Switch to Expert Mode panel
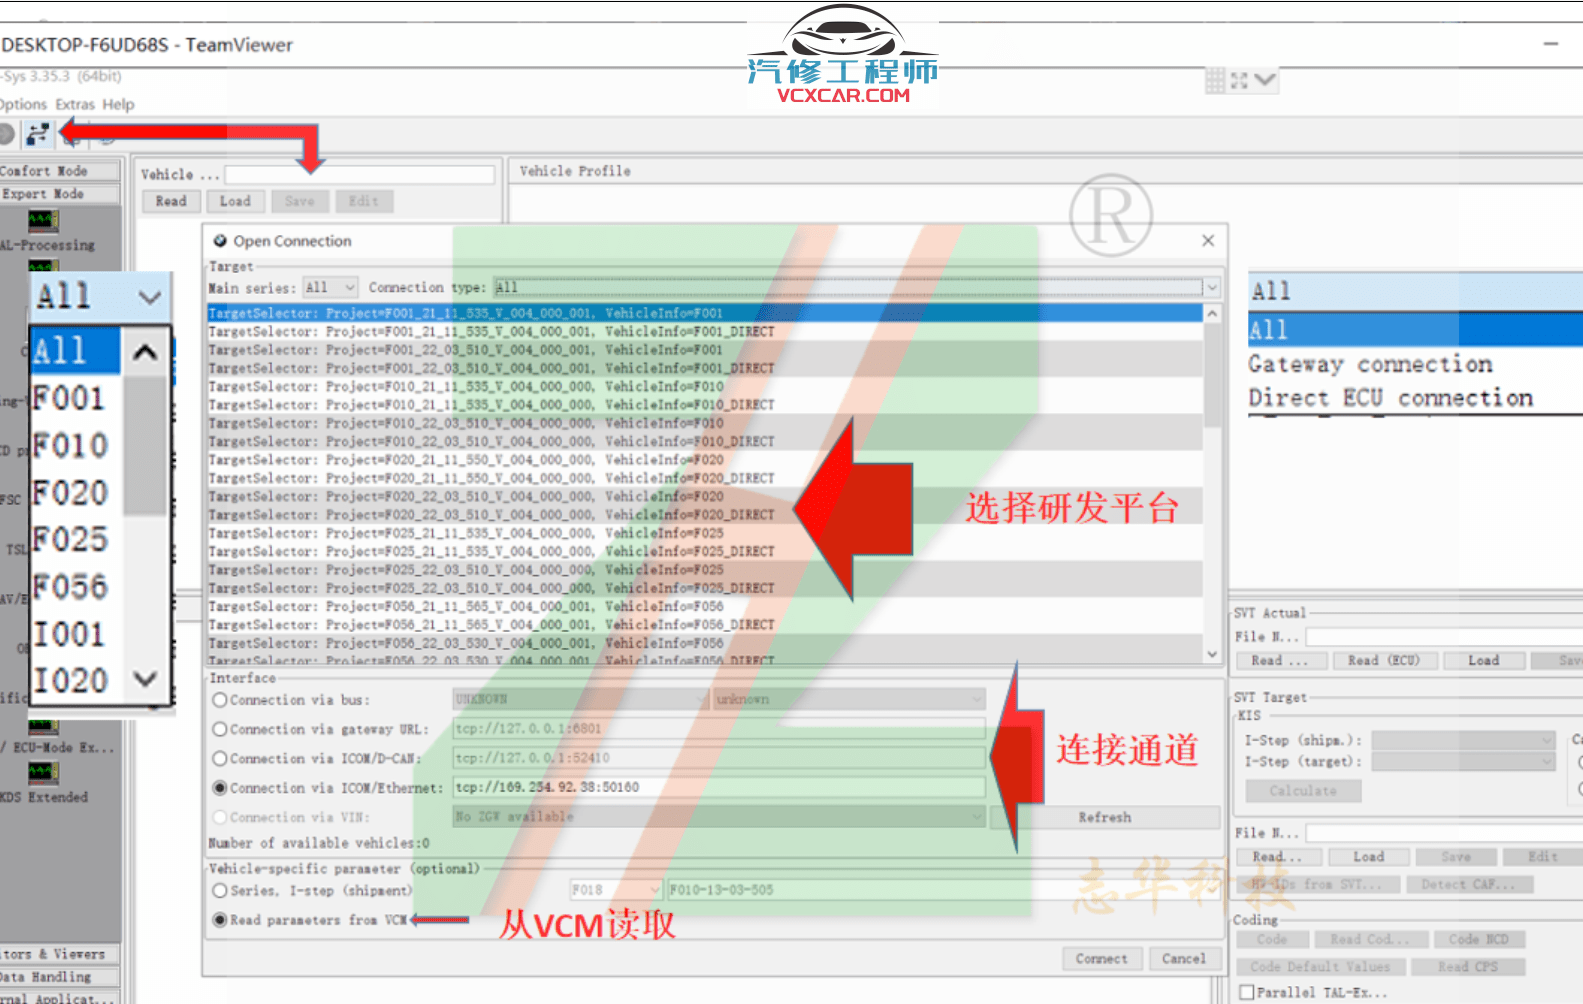The width and height of the screenshot is (1583, 1004). pyautogui.click(x=60, y=194)
